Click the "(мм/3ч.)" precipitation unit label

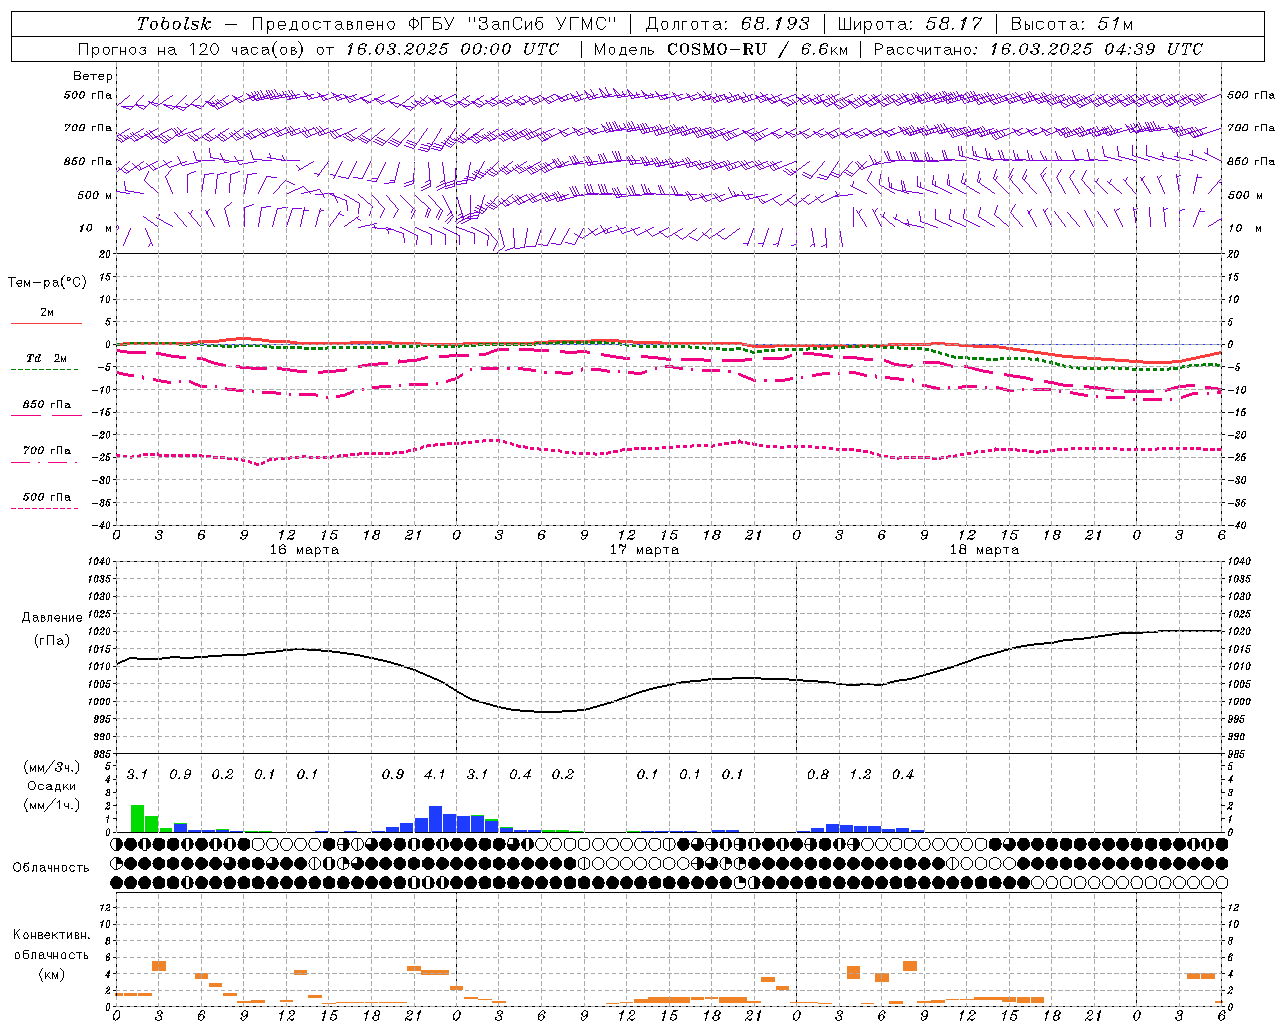[52, 768]
